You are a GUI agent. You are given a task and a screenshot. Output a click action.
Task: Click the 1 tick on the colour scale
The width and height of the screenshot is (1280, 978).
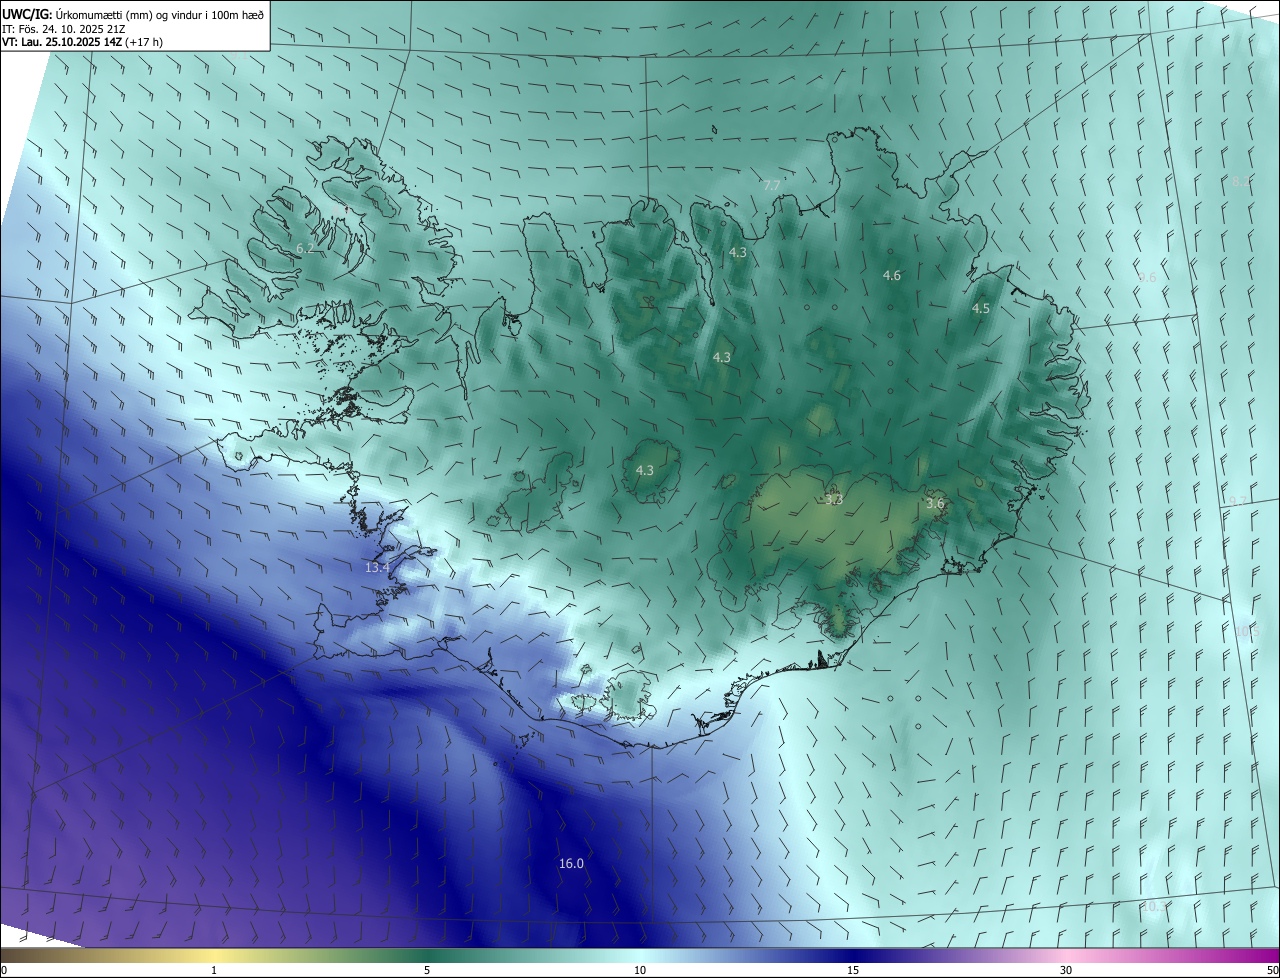coord(214,970)
